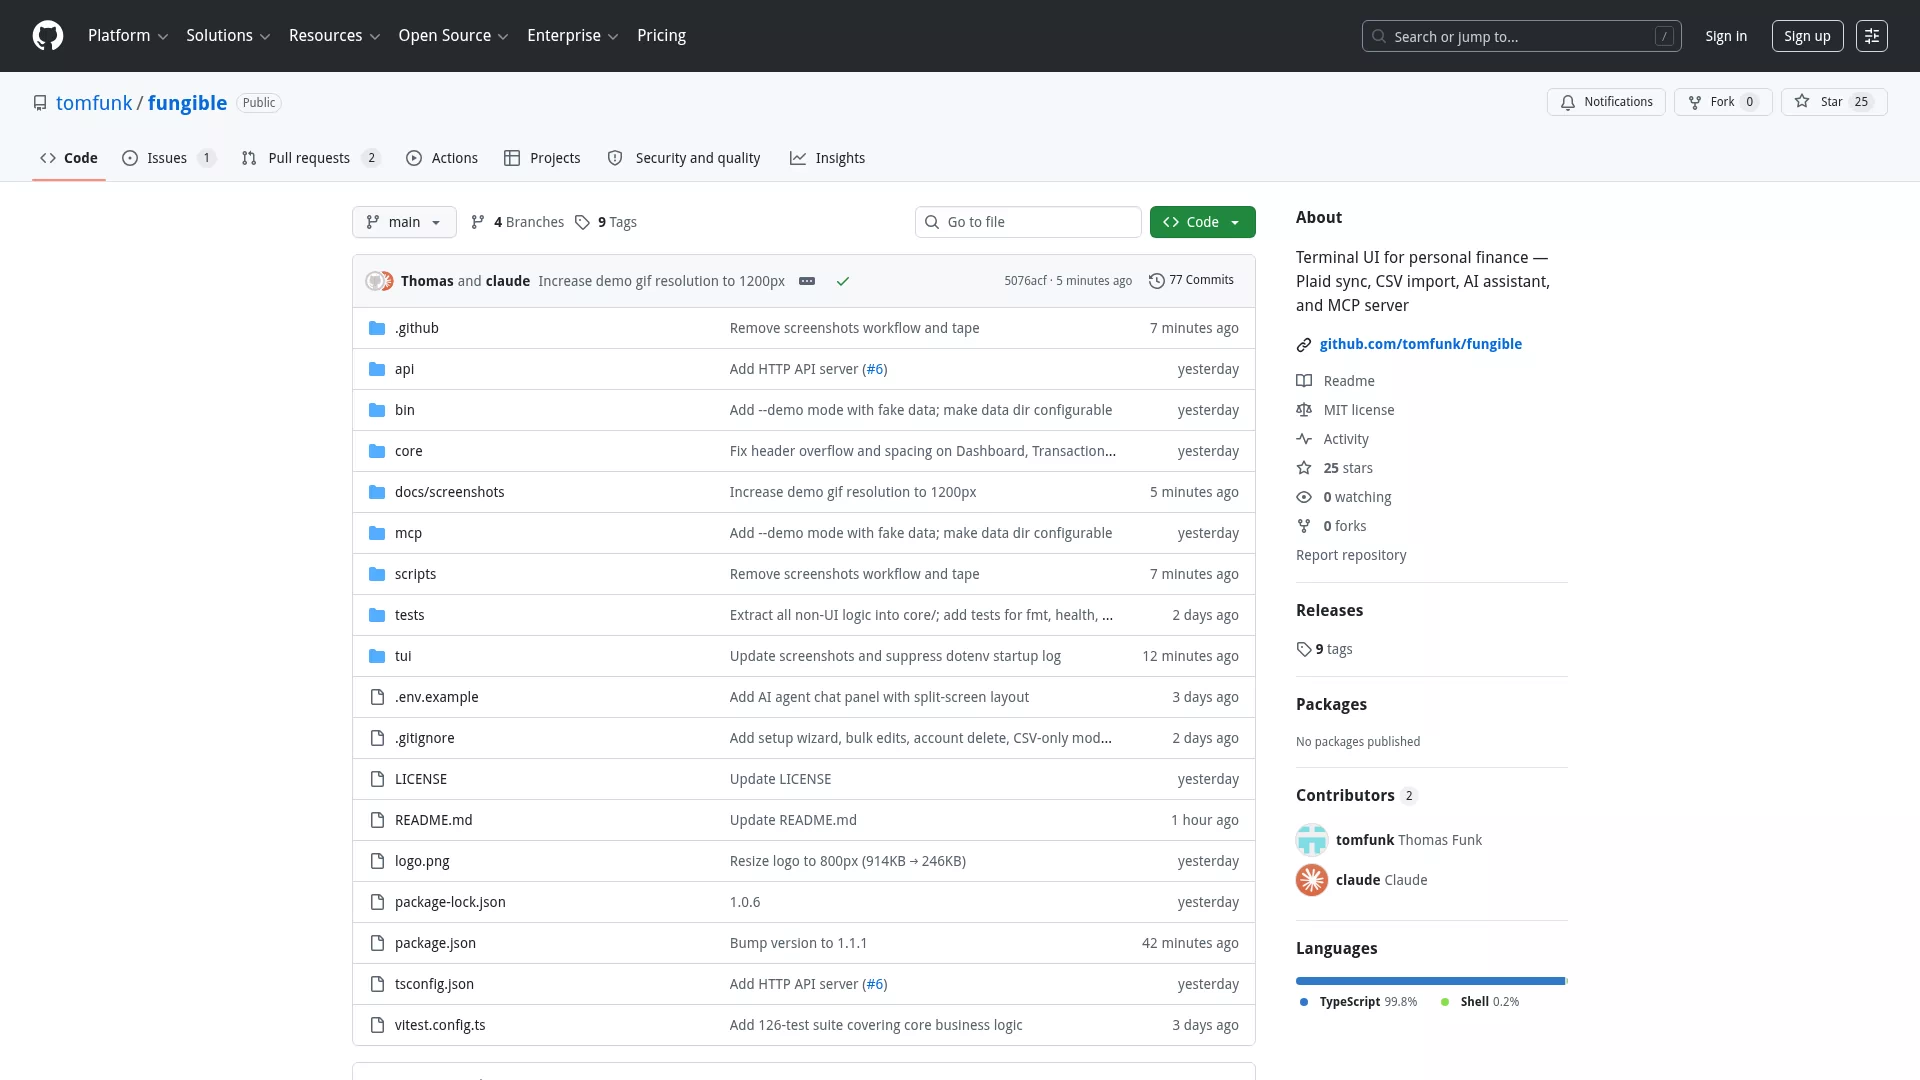Expand the Resources menu
1920x1080 pixels.
334,36
